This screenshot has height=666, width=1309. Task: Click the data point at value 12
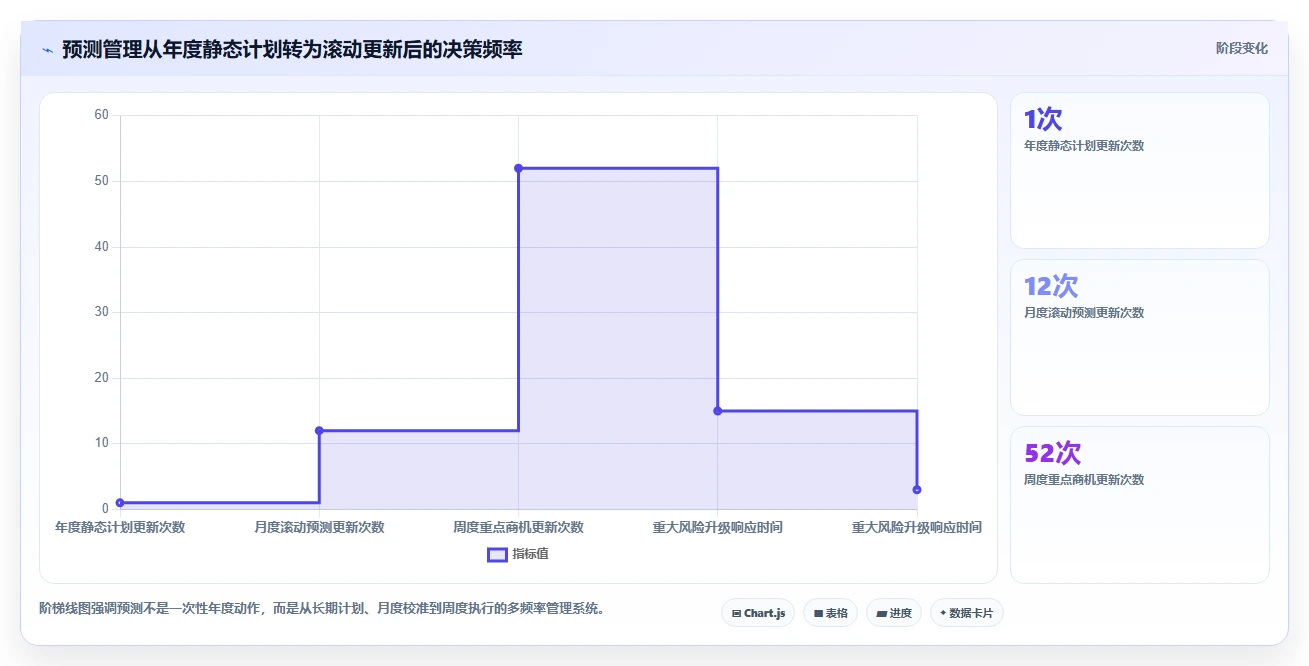point(319,431)
